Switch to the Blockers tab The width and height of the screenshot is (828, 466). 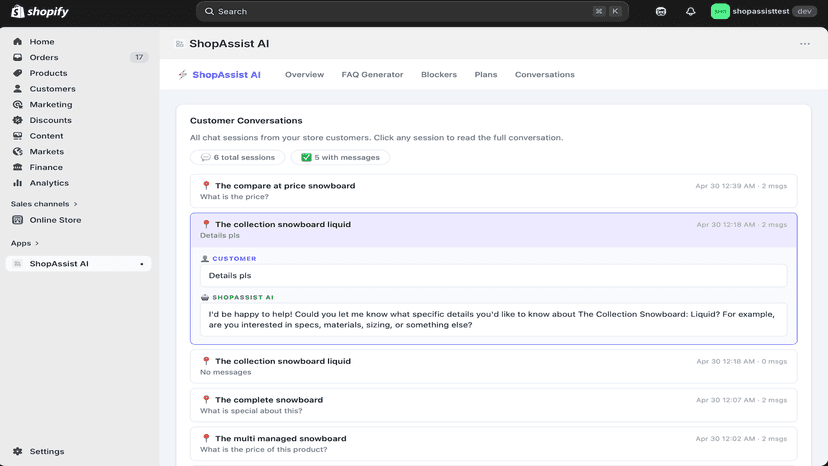coord(439,74)
